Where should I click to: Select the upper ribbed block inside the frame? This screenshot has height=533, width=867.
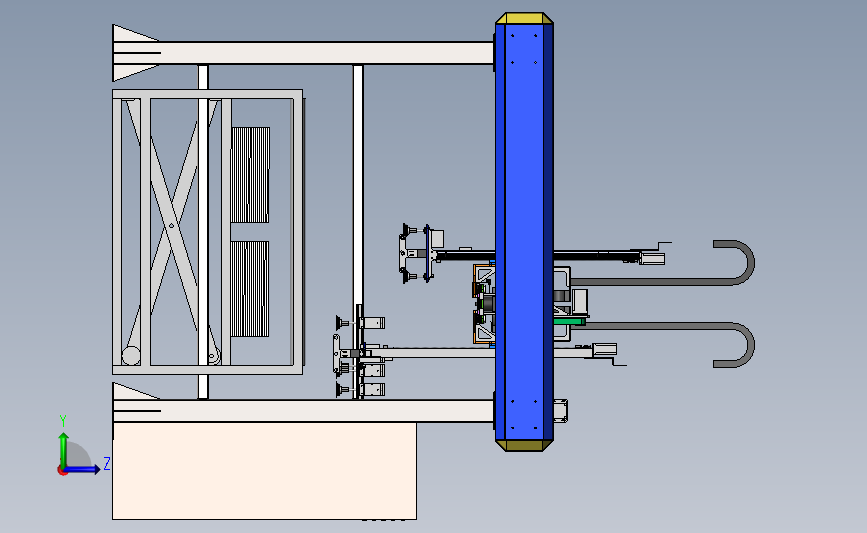pyautogui.click(x=250, y=175)
